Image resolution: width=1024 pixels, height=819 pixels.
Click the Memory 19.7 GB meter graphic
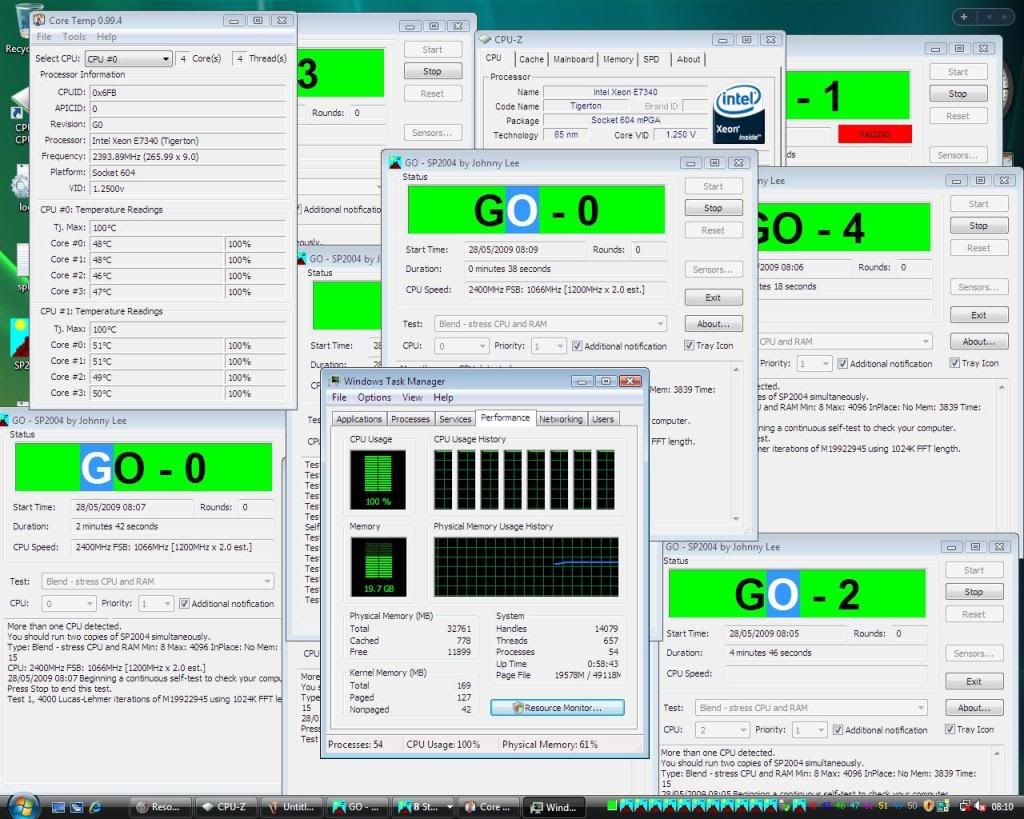[x=378, y=567]
